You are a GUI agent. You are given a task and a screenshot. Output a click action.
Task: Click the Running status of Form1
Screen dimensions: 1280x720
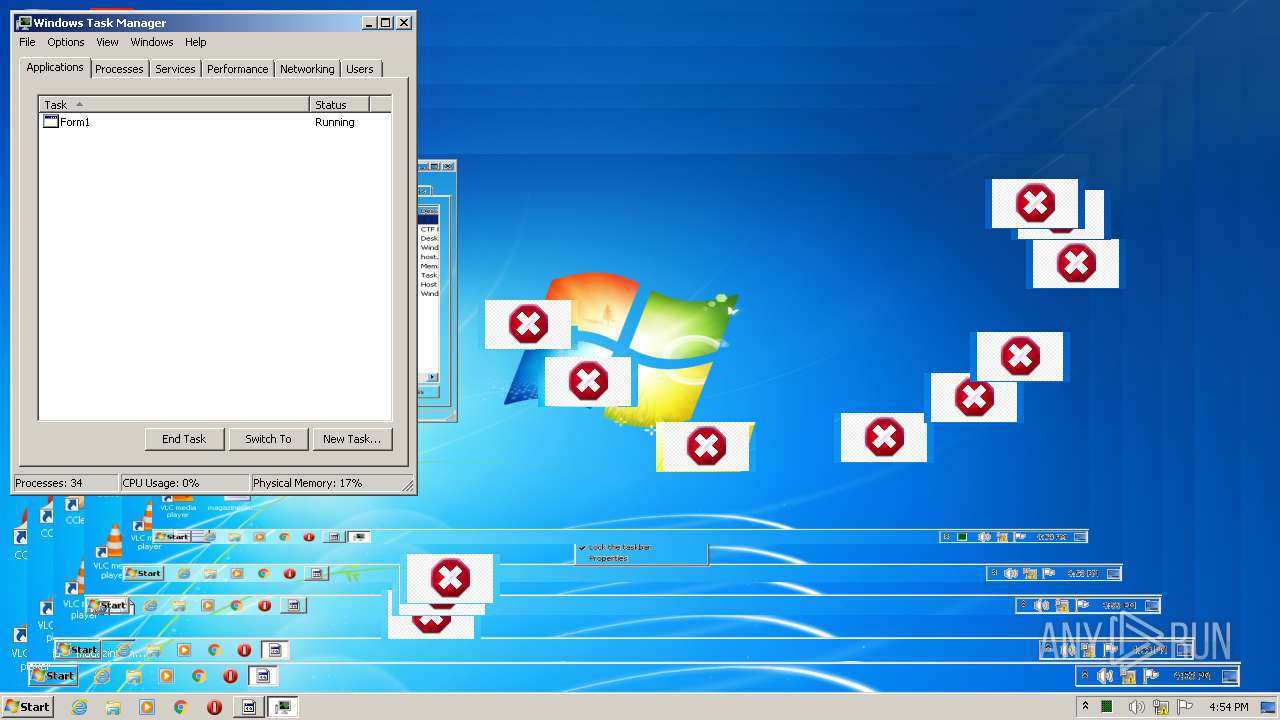(335, 122)
